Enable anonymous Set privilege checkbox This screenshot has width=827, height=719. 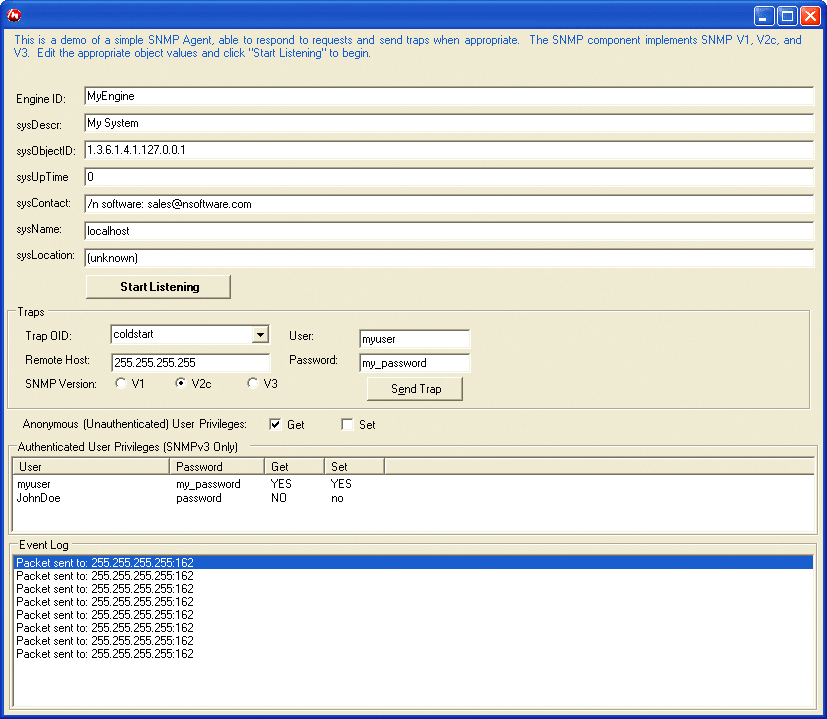(348, 425)
